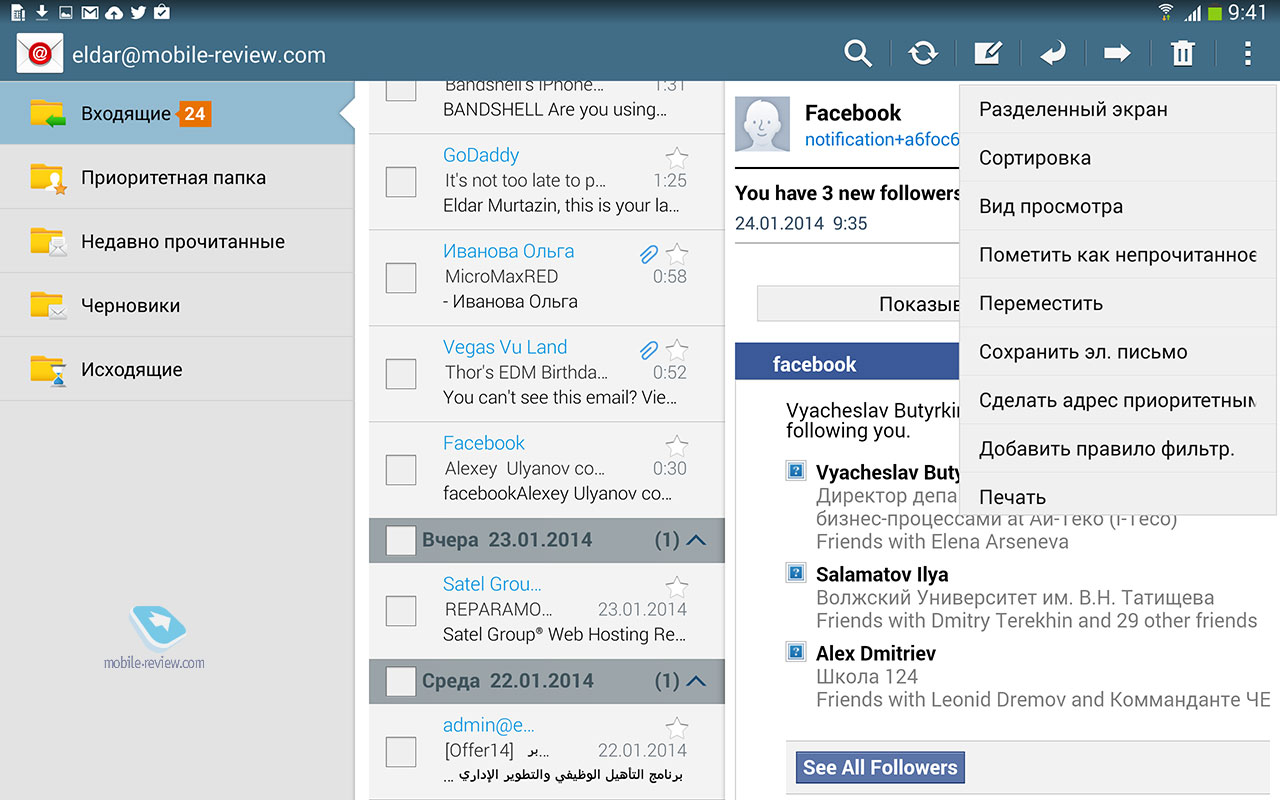Tap notification+a6foc sender address

[x=882, y=140]
